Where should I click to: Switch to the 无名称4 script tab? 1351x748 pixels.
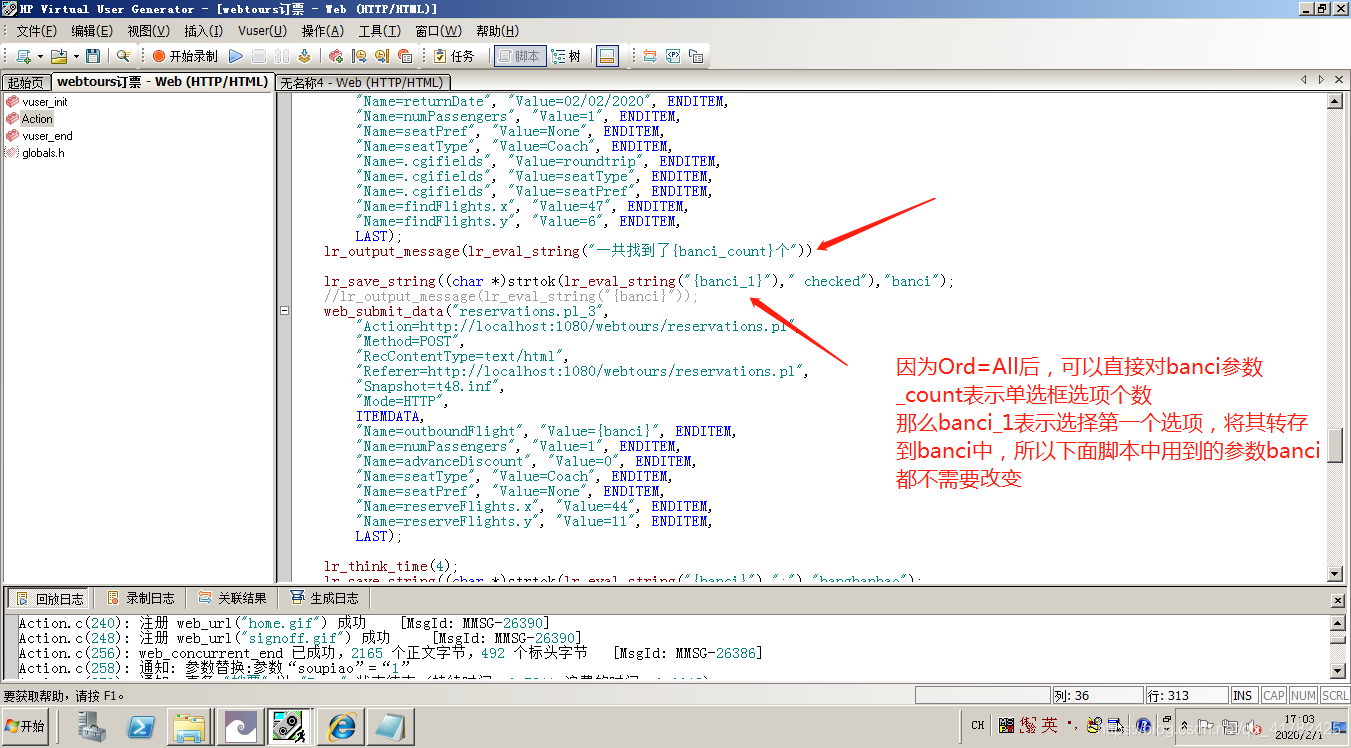[362, 82]
